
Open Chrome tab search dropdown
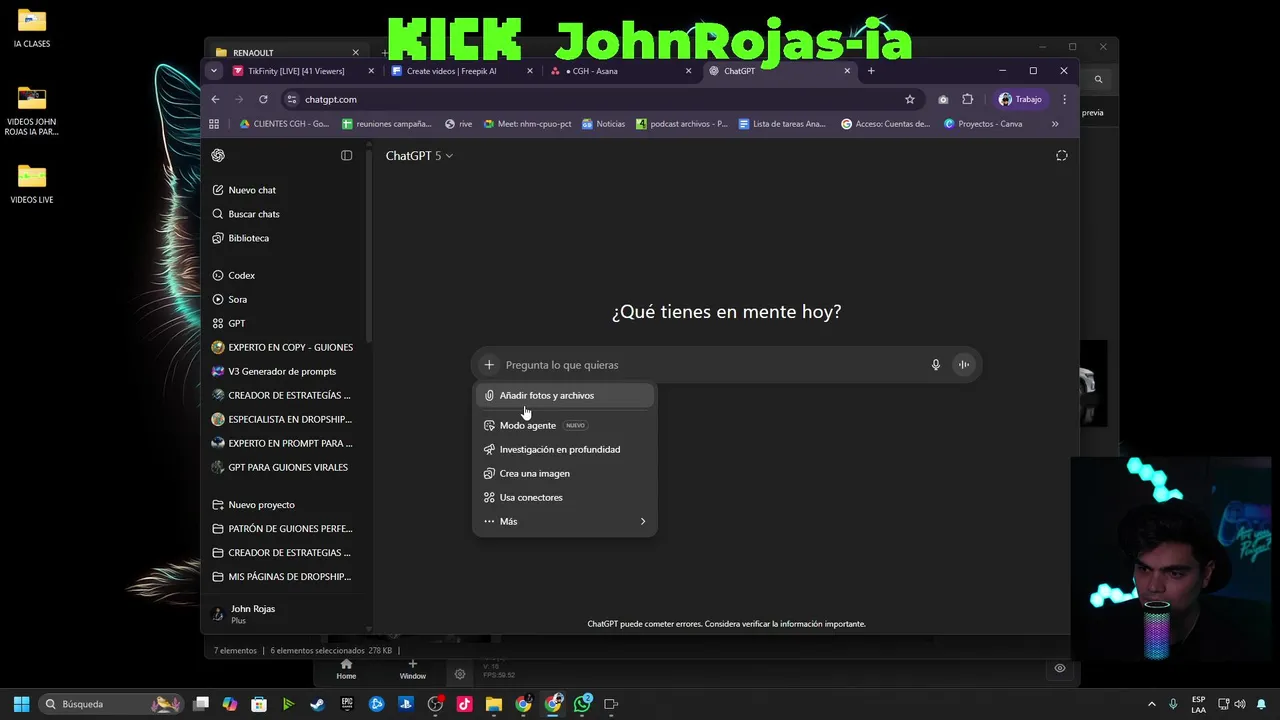(213, 71)
